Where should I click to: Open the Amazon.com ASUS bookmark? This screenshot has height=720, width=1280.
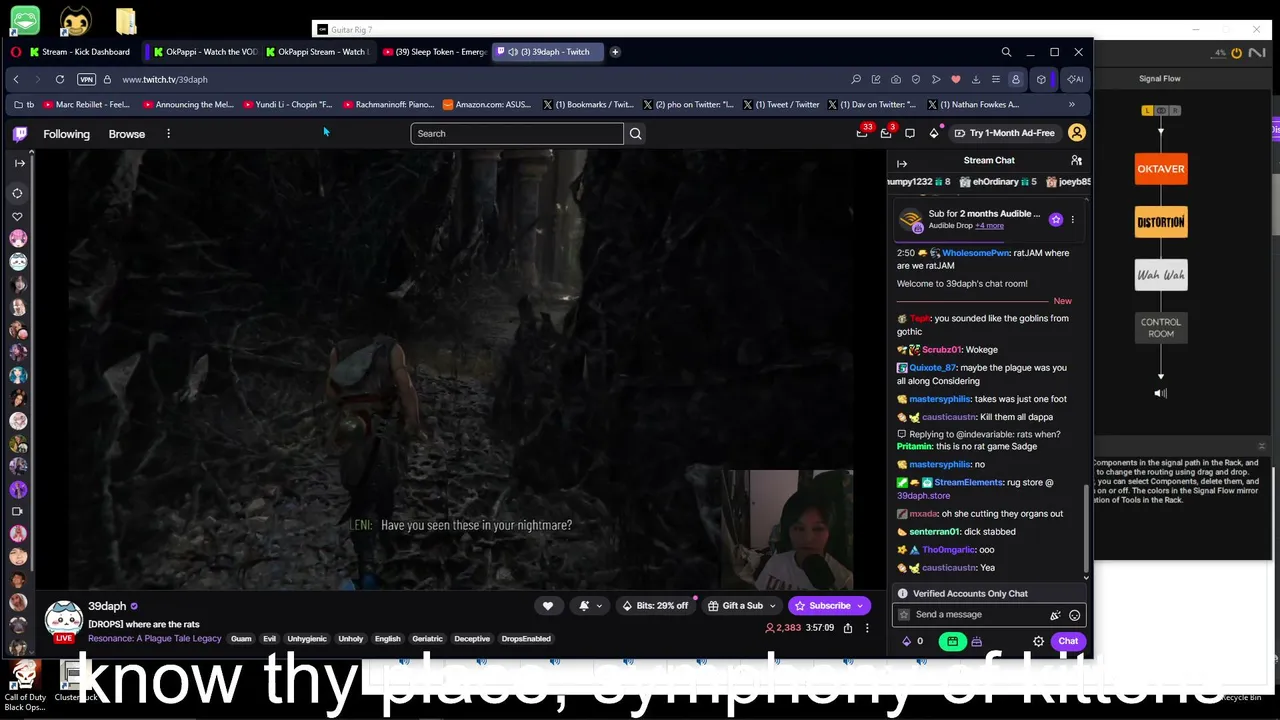pos(487,104)
